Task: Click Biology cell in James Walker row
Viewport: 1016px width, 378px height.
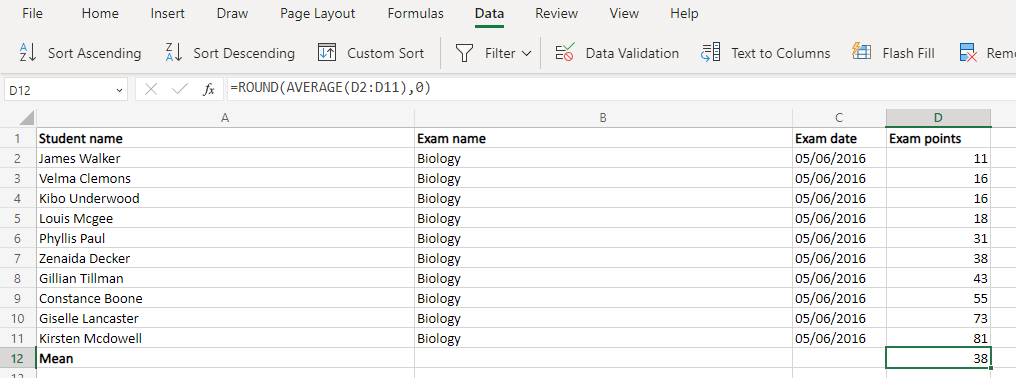Action: click(603, 158)
